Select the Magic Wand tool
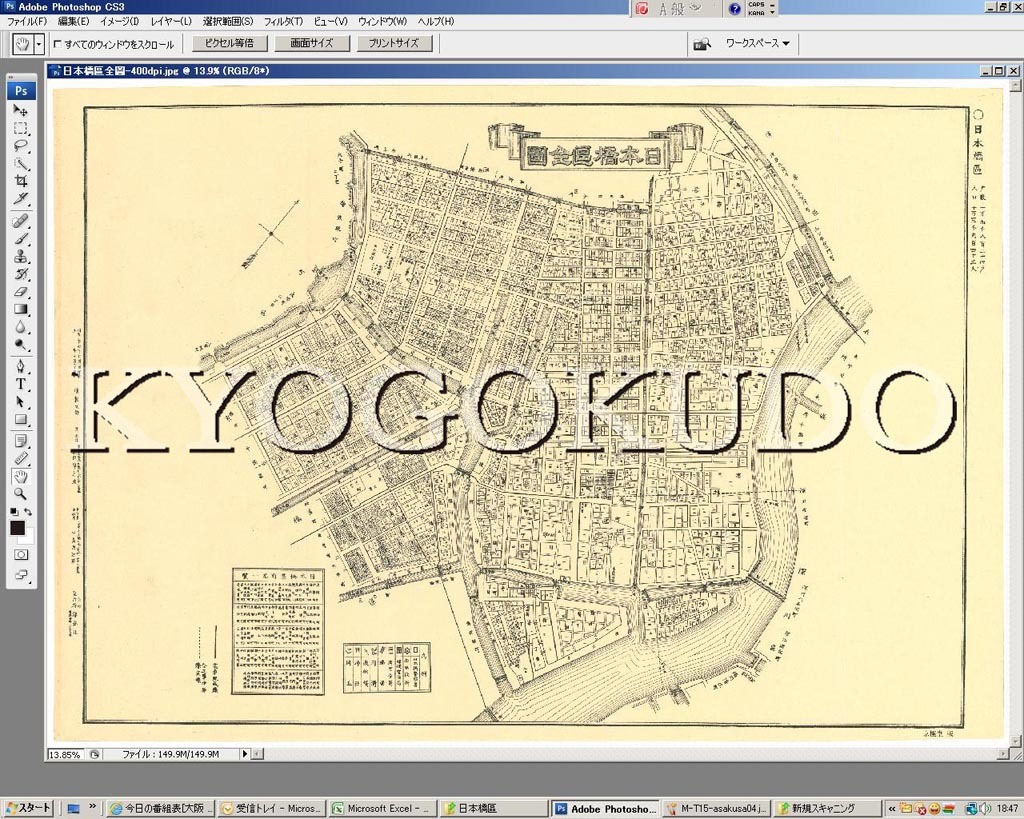 click(x=21, y=163)
